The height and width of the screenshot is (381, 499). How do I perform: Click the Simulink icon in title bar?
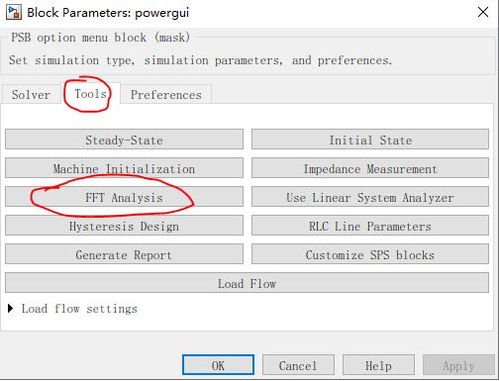pyautogui.click(x=14, y=12)
